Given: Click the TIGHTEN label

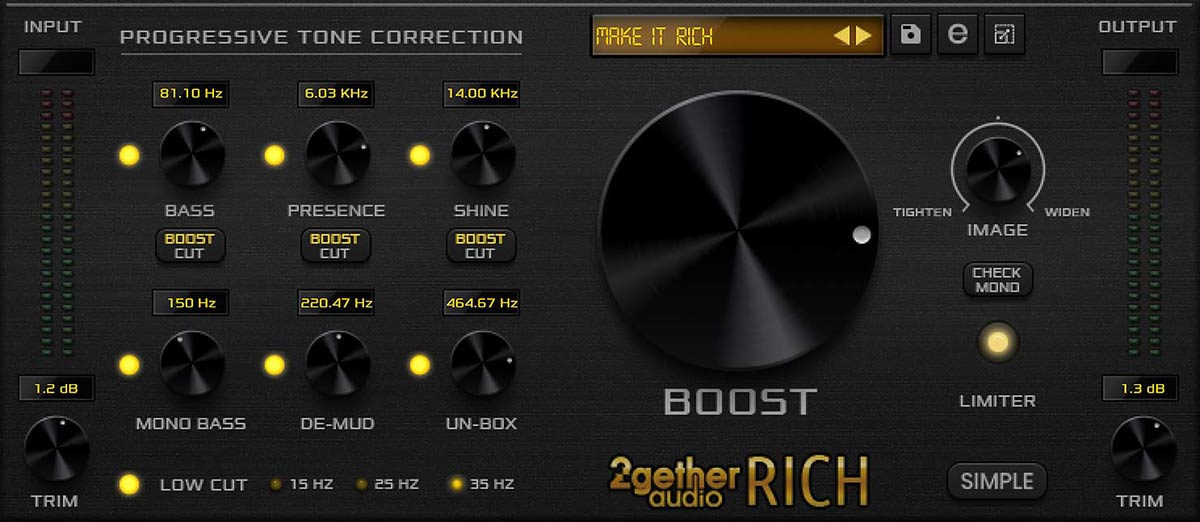Looking at the screenshot, I should [x=921, y=212].
